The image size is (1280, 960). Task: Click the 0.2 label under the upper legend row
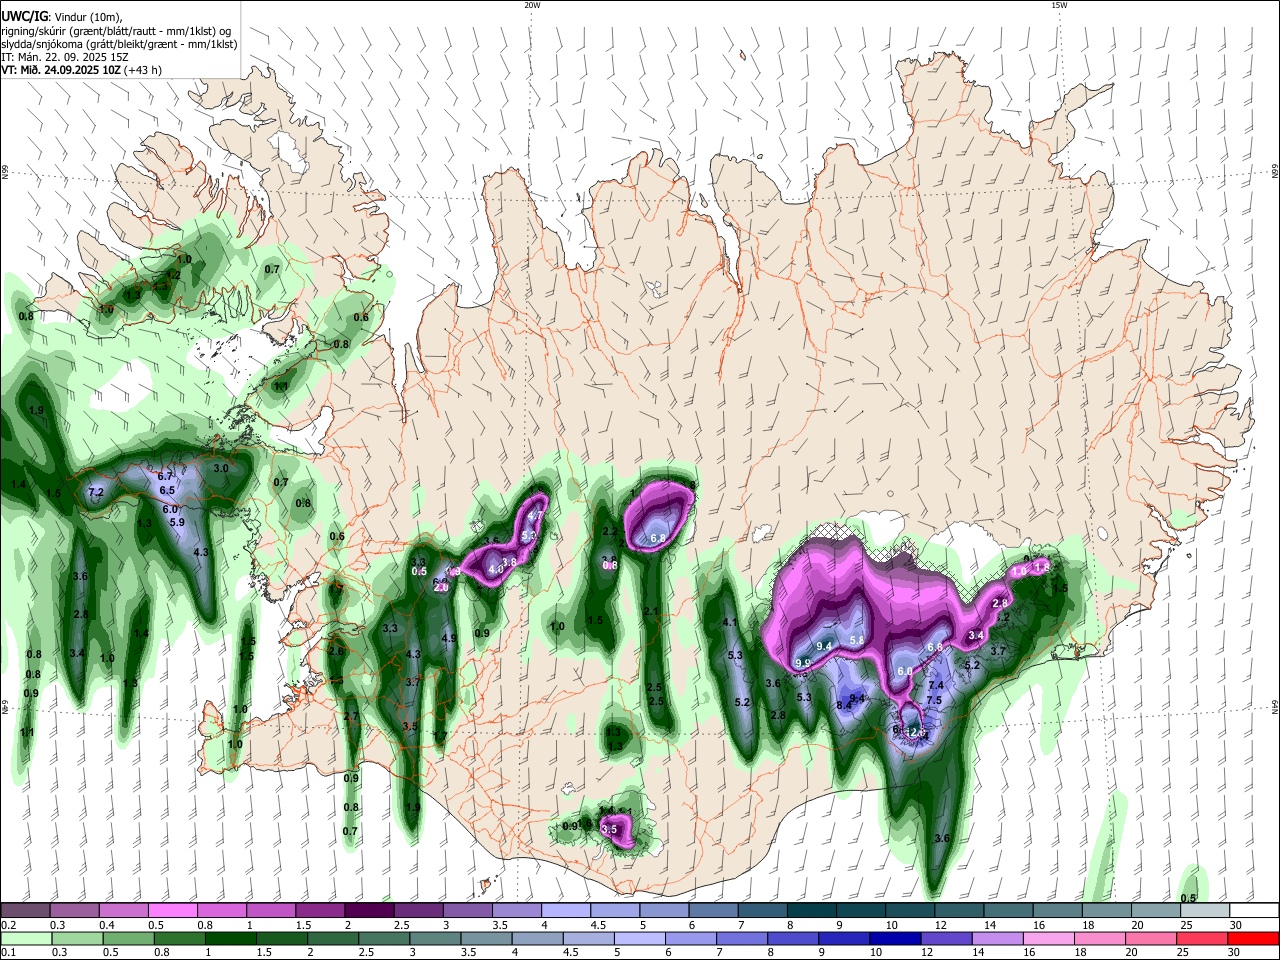[8, 925]
